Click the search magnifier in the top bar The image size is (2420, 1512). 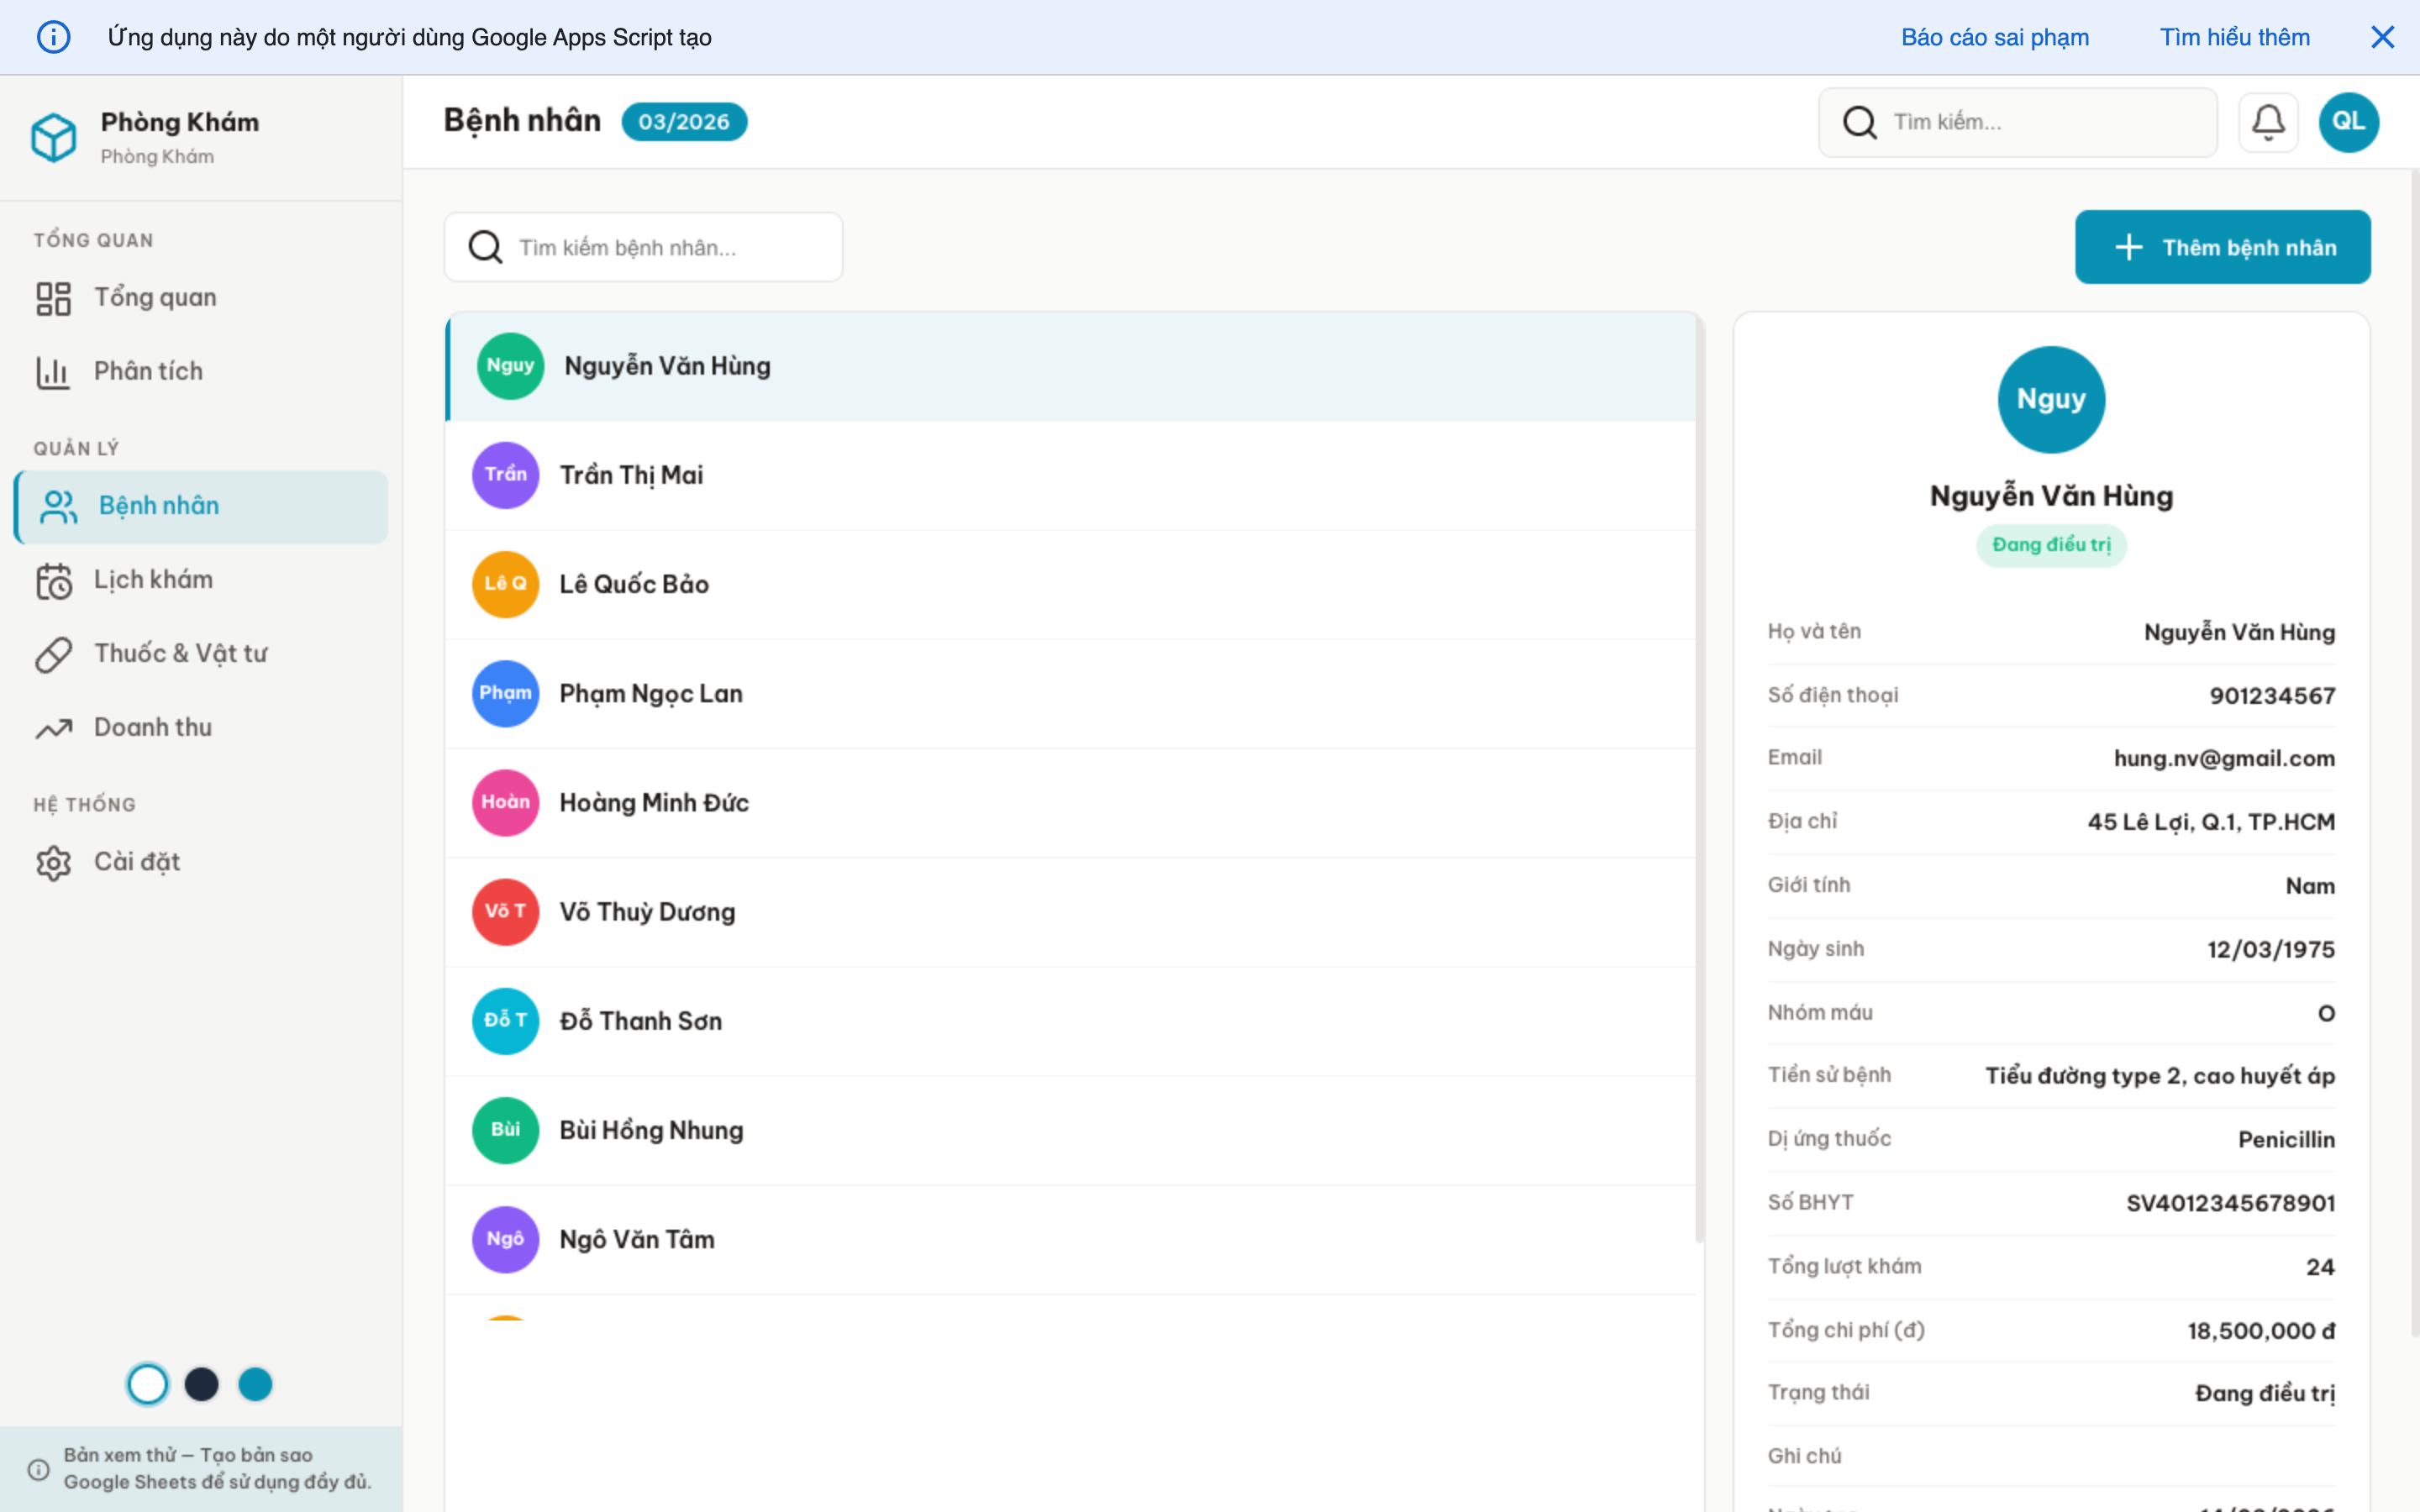coord(1860,121)
